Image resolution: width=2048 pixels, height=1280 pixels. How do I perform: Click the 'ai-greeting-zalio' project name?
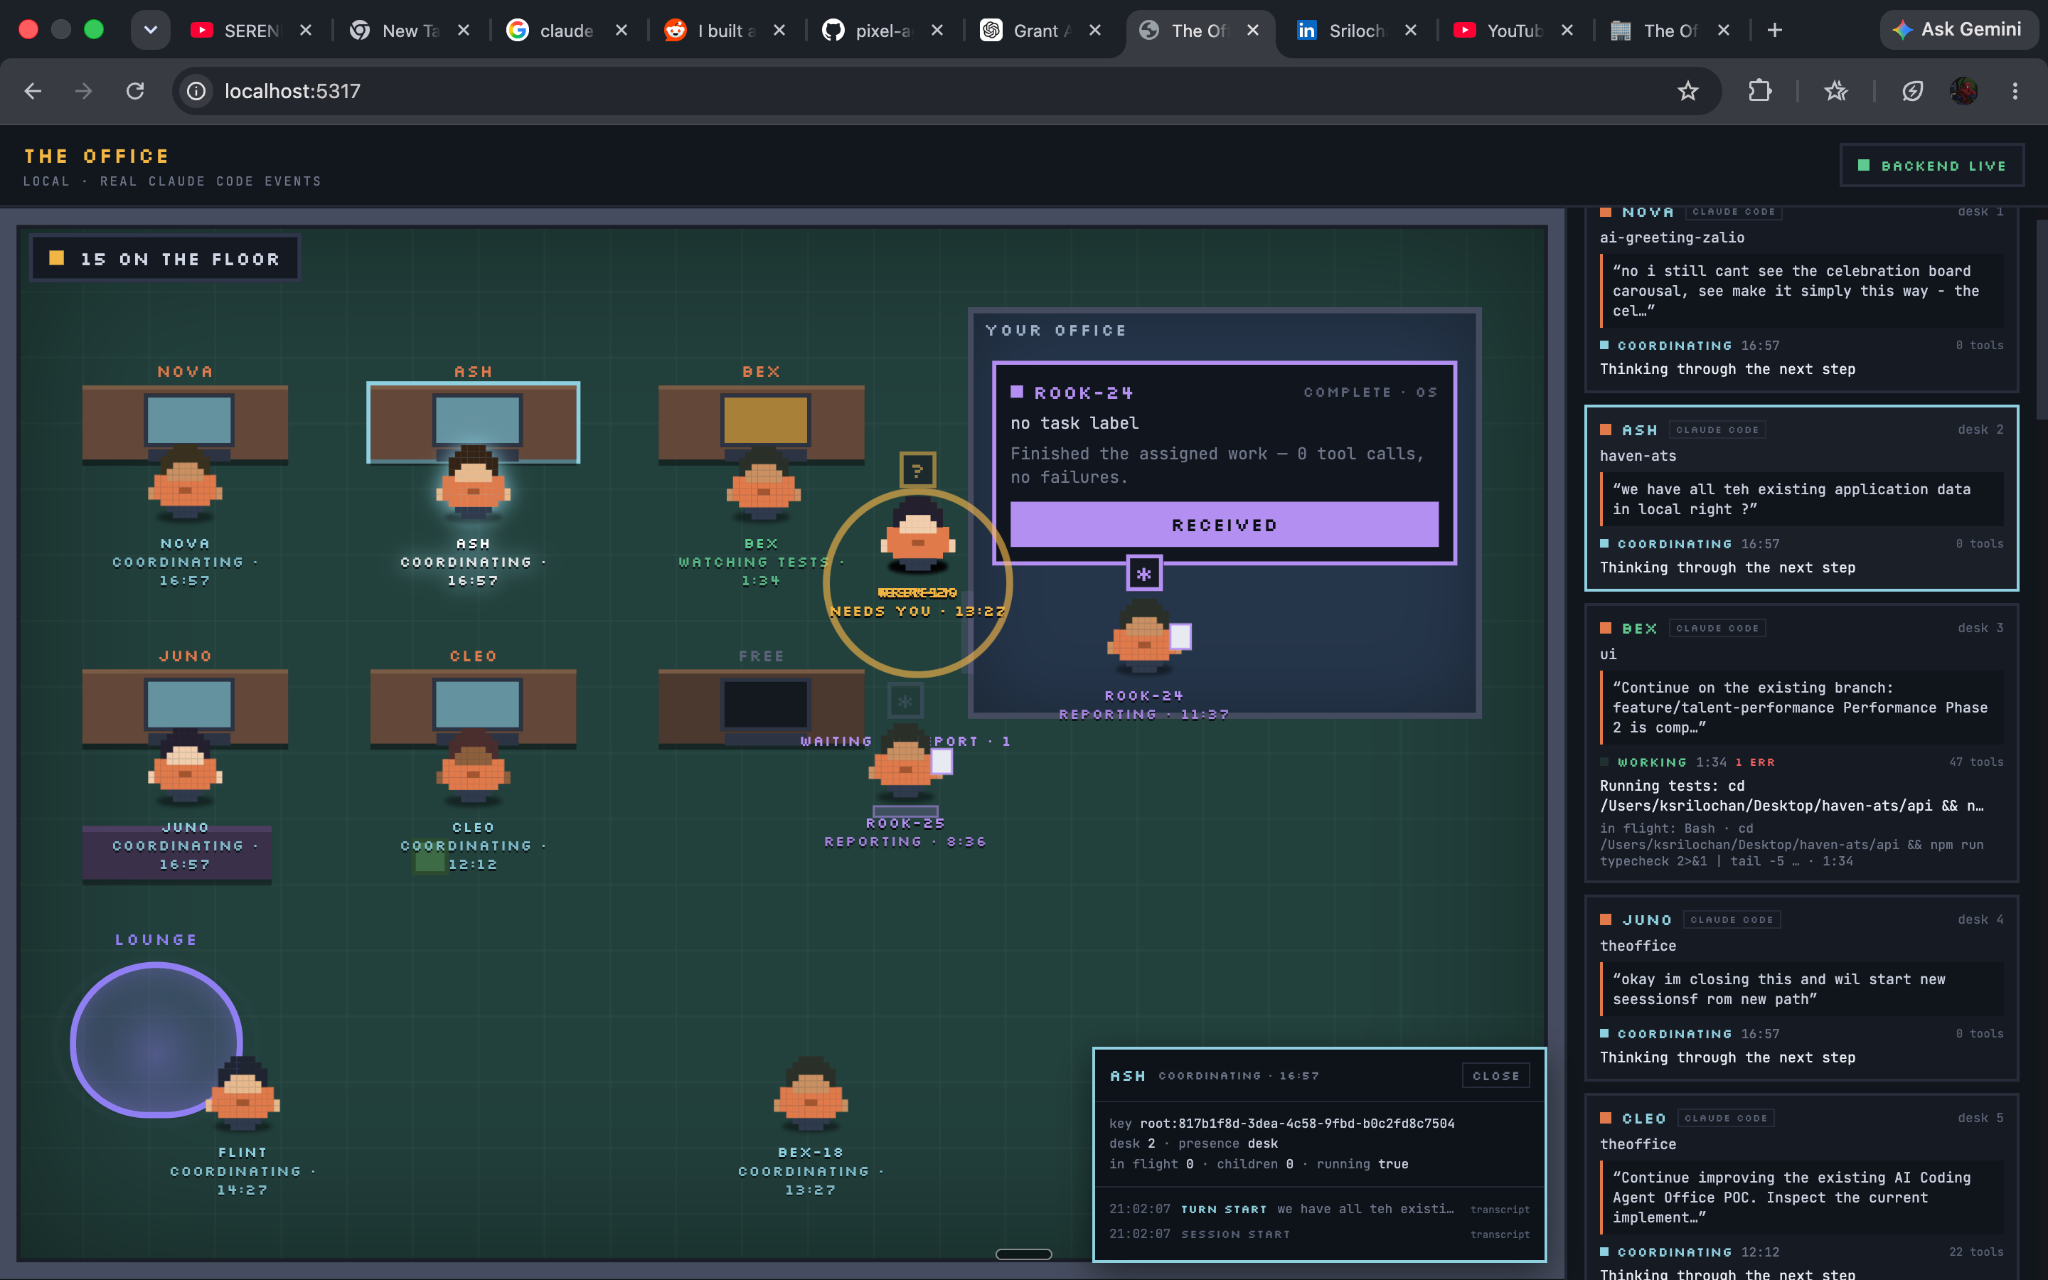click(x=1672, y=238)
